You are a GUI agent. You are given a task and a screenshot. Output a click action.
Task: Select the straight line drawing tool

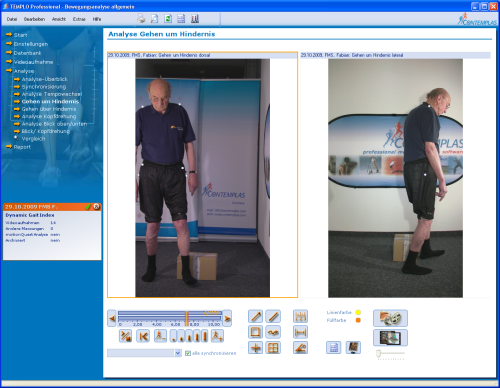(273, 316)
